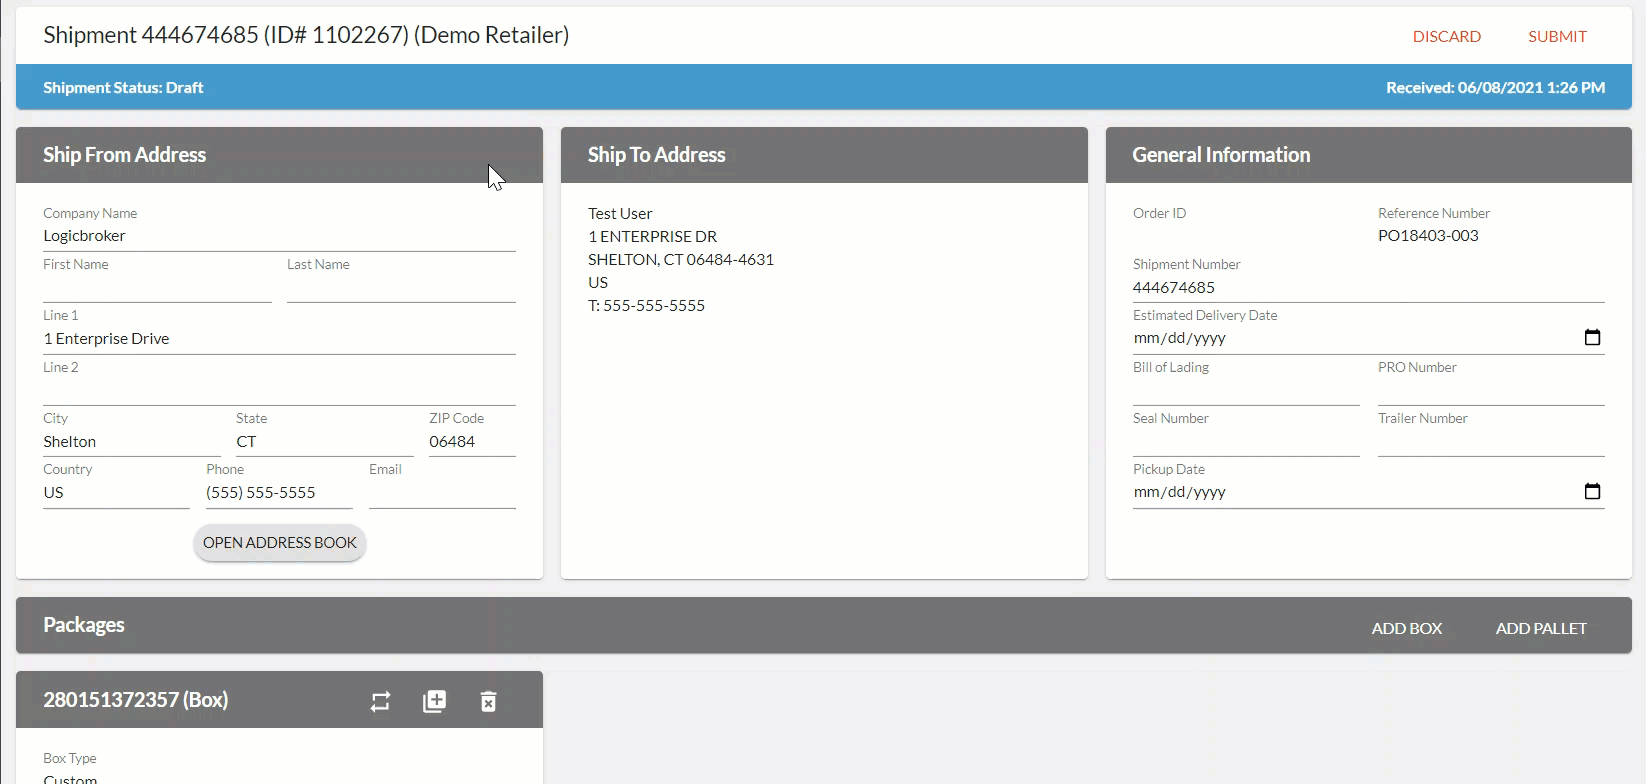Add a new pallet to packages
The image size is (1646, 784).
[x=1540, y=628]
